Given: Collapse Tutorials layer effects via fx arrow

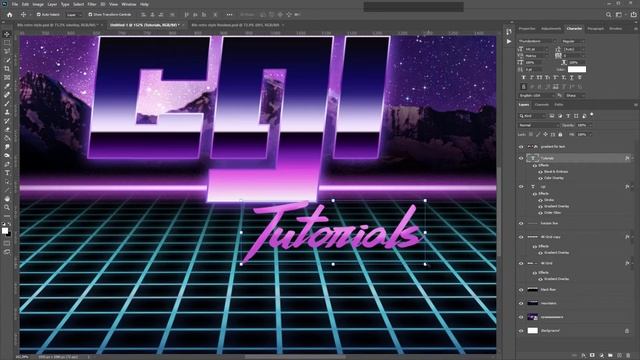Looking at the screenshot, I should [633, 158].
